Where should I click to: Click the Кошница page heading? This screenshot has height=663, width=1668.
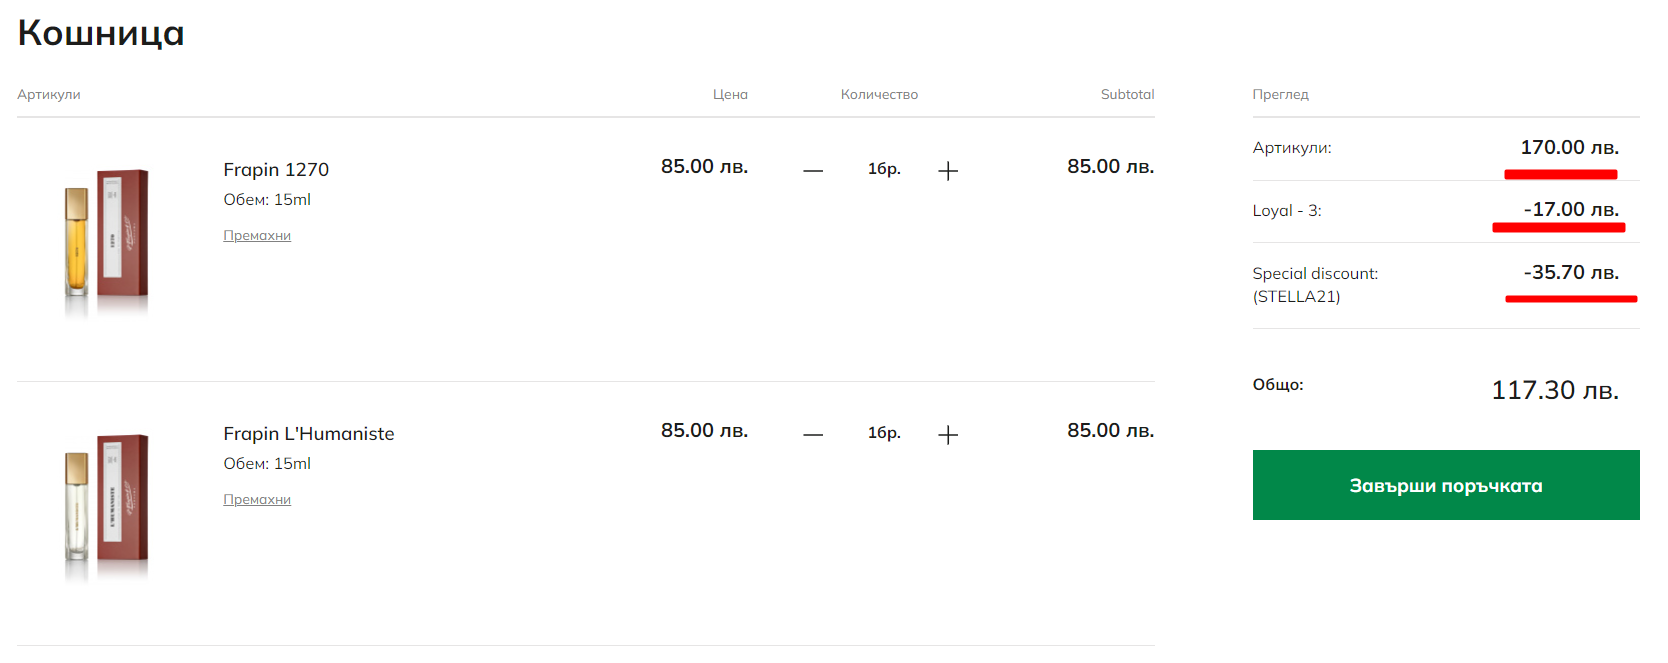[101, 33]
